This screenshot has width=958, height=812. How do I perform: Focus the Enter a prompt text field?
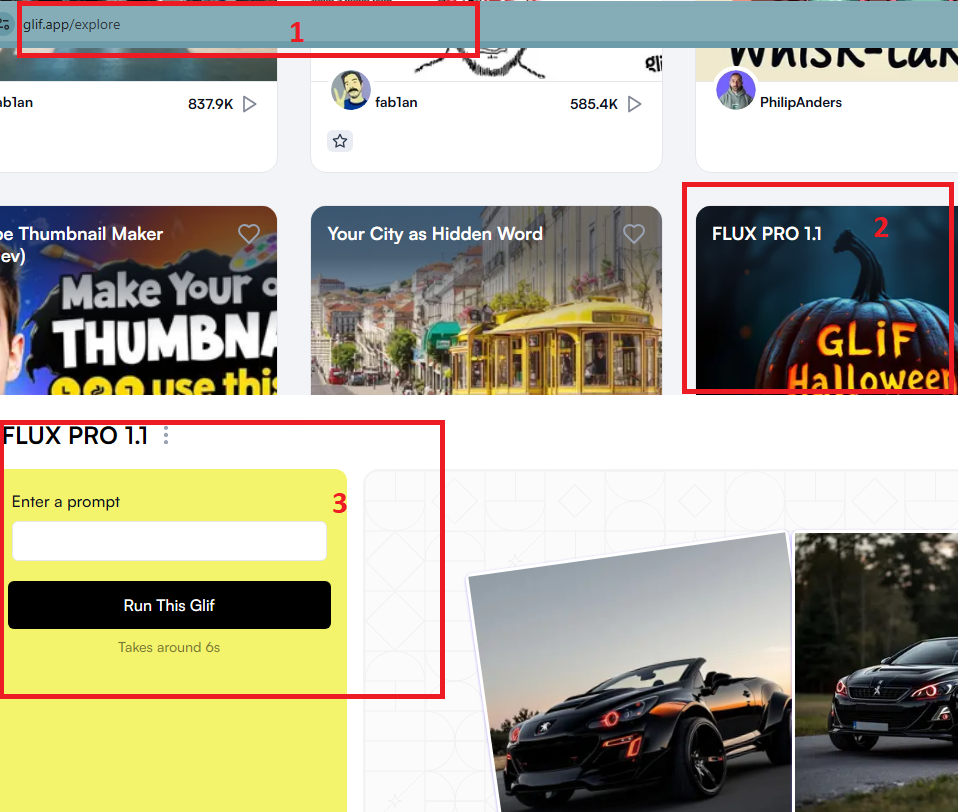pos(169,541)
